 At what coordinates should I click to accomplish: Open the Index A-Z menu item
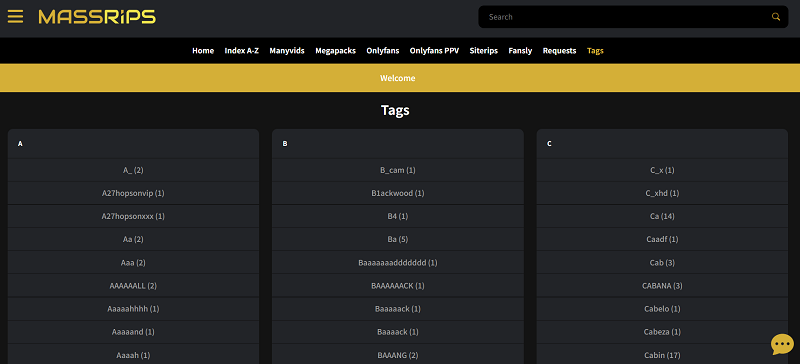(x=242, y=51)
